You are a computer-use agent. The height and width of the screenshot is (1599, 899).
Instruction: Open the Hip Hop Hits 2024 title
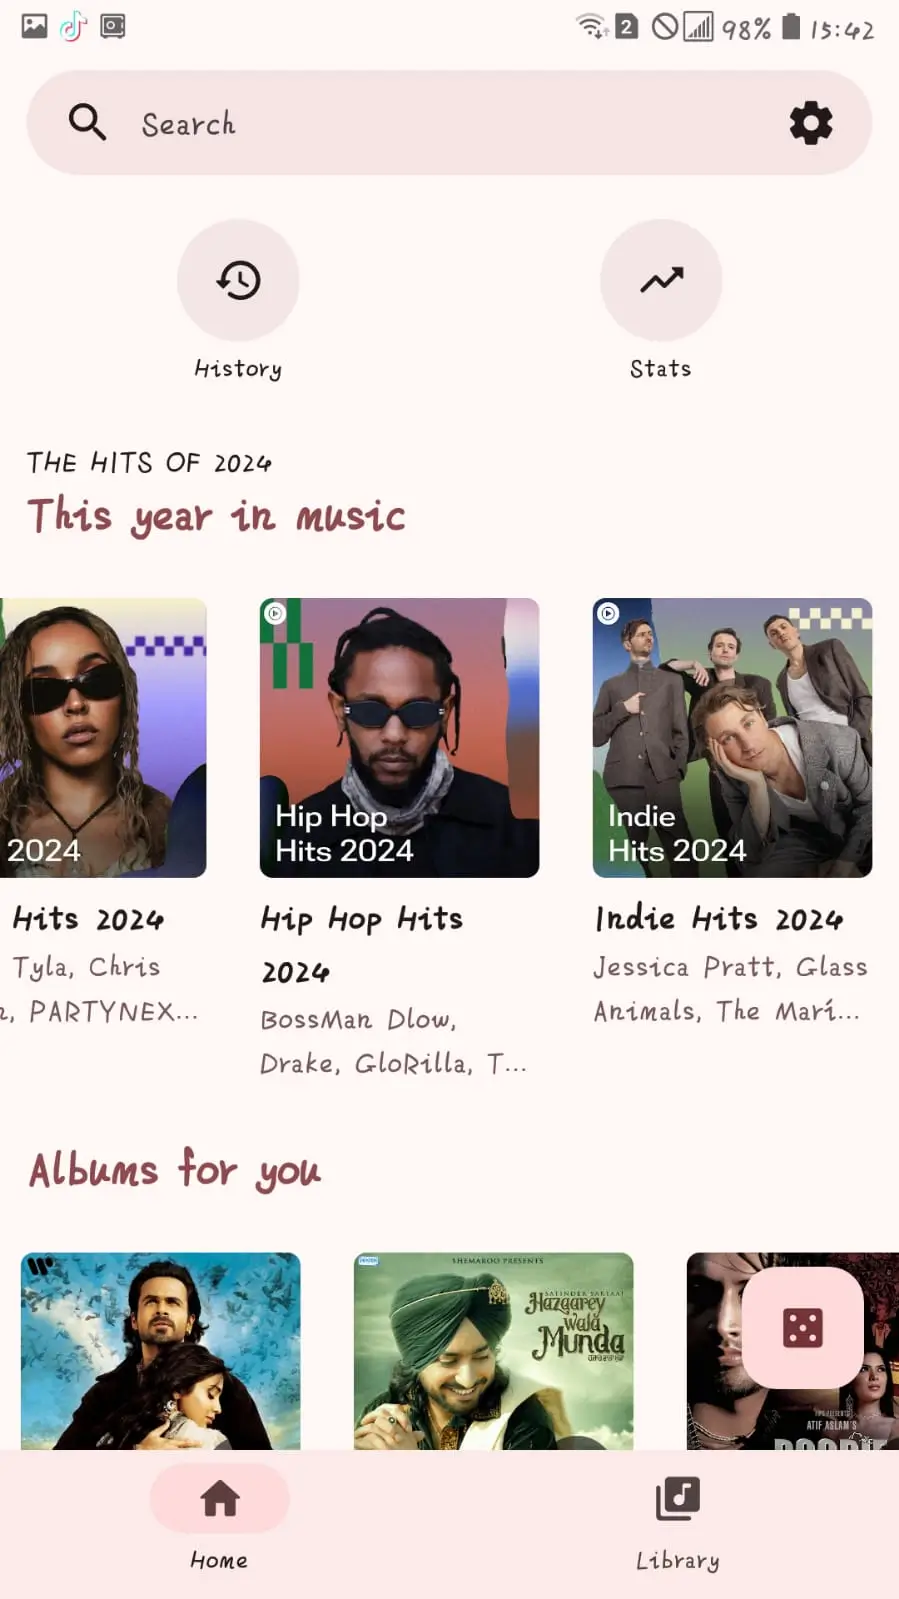[x=362, y=945]
